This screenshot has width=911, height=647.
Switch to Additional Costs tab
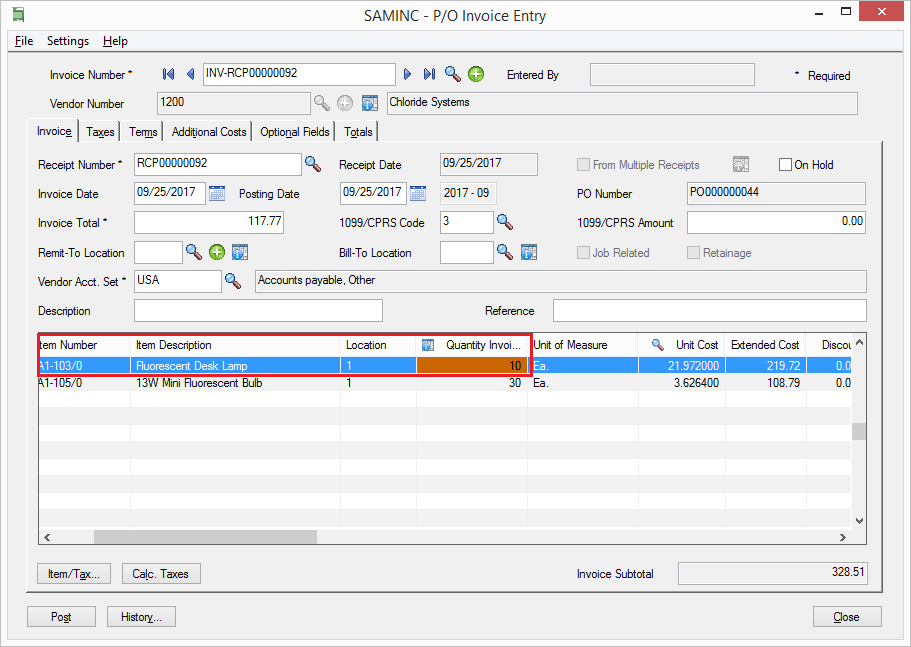209,132
